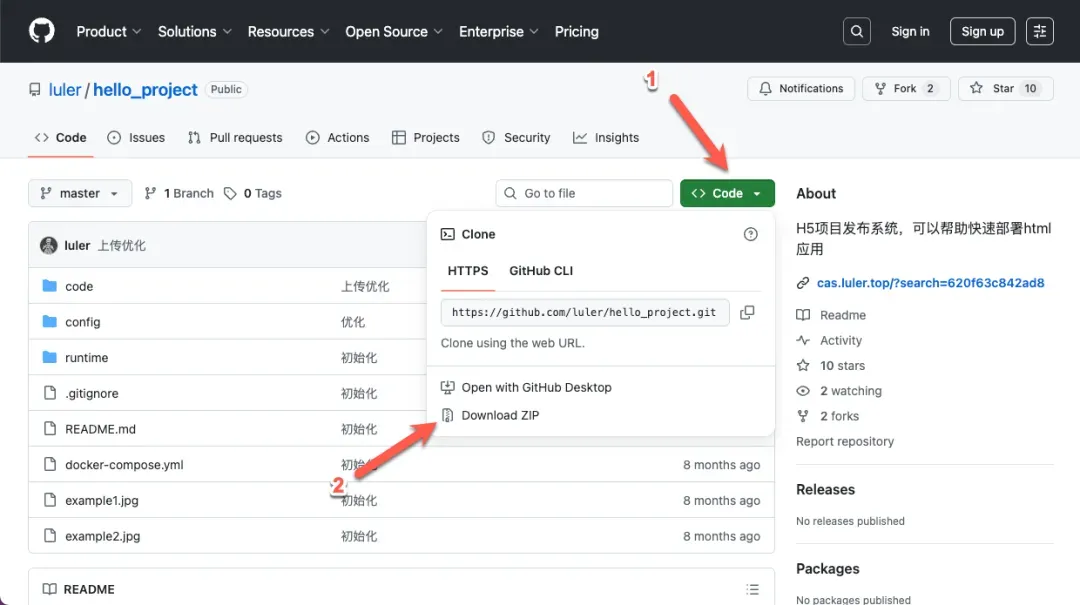1080x605 pixels.
Task: Click the Download ZIP option
Action: pos(500,415)
